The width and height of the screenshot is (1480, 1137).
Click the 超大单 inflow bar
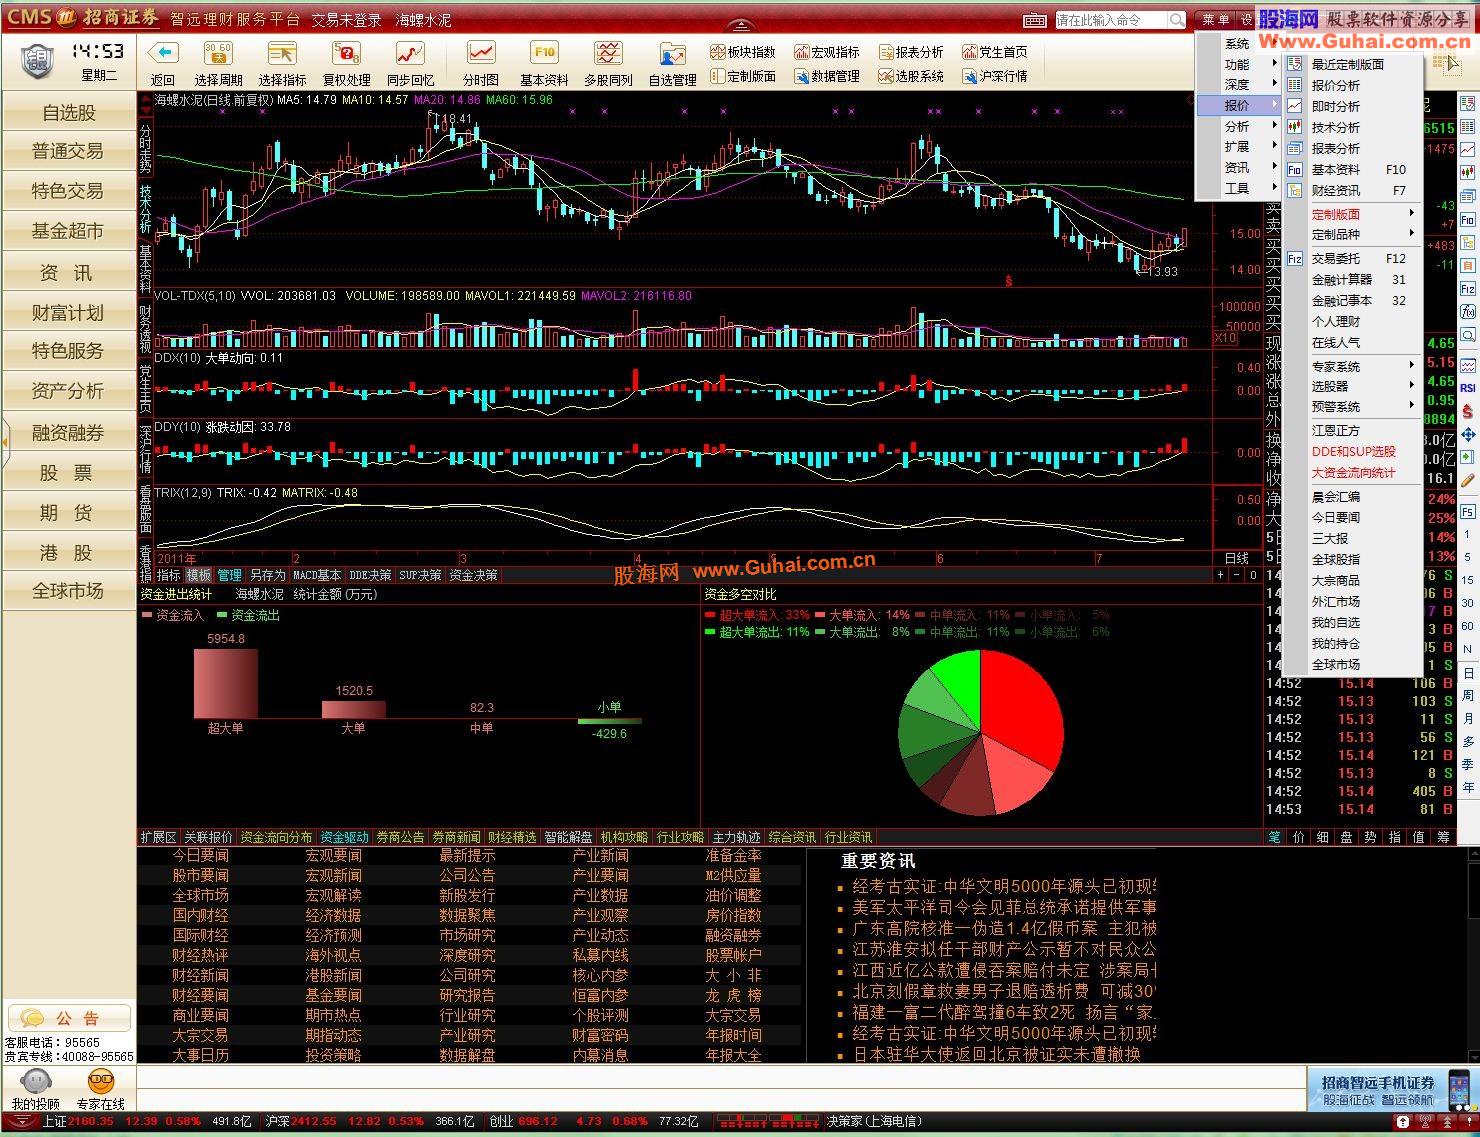(226, 683)
